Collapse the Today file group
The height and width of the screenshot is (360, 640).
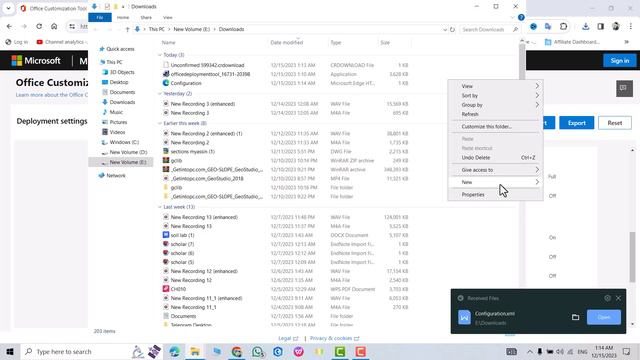point(160,55)
